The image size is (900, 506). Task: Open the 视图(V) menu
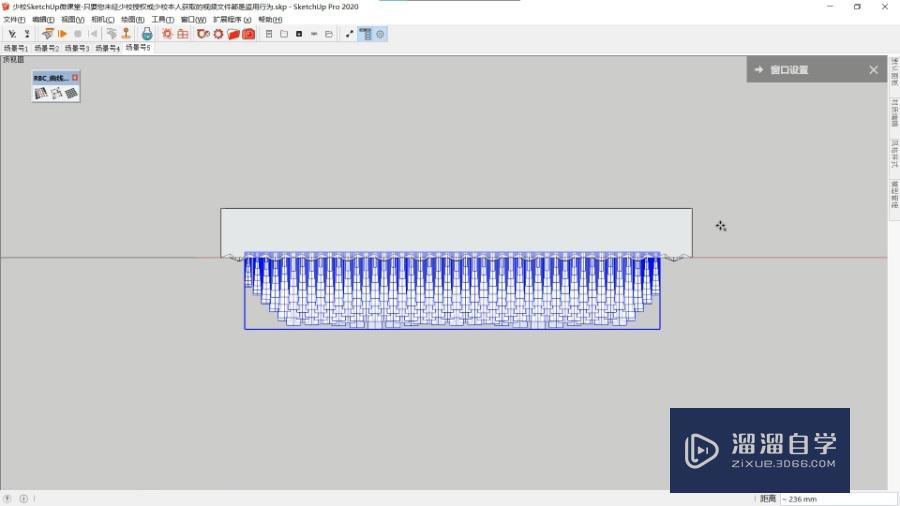click(x=73, y=20)
